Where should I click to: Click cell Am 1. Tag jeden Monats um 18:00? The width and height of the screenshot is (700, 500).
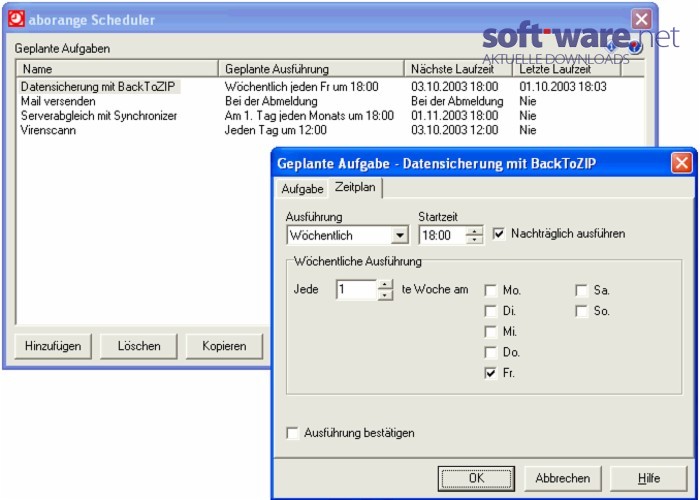tap(309, 116)
